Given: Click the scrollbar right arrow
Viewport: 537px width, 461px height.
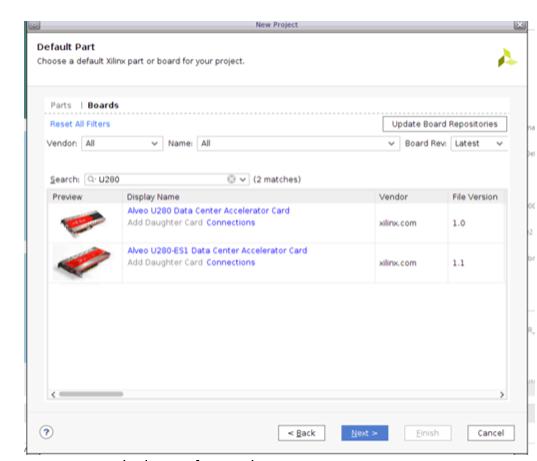Looking at the screenshot, I should pyautogui.click(x=501, y=395).
